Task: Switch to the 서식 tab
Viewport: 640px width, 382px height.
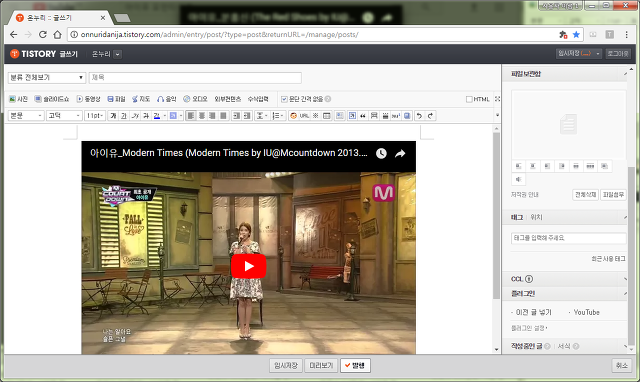Action: [564, 346]
